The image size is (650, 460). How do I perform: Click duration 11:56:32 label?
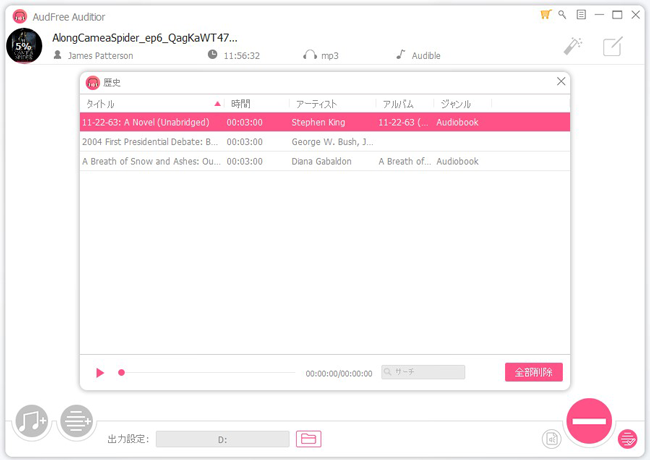point(242,56)
